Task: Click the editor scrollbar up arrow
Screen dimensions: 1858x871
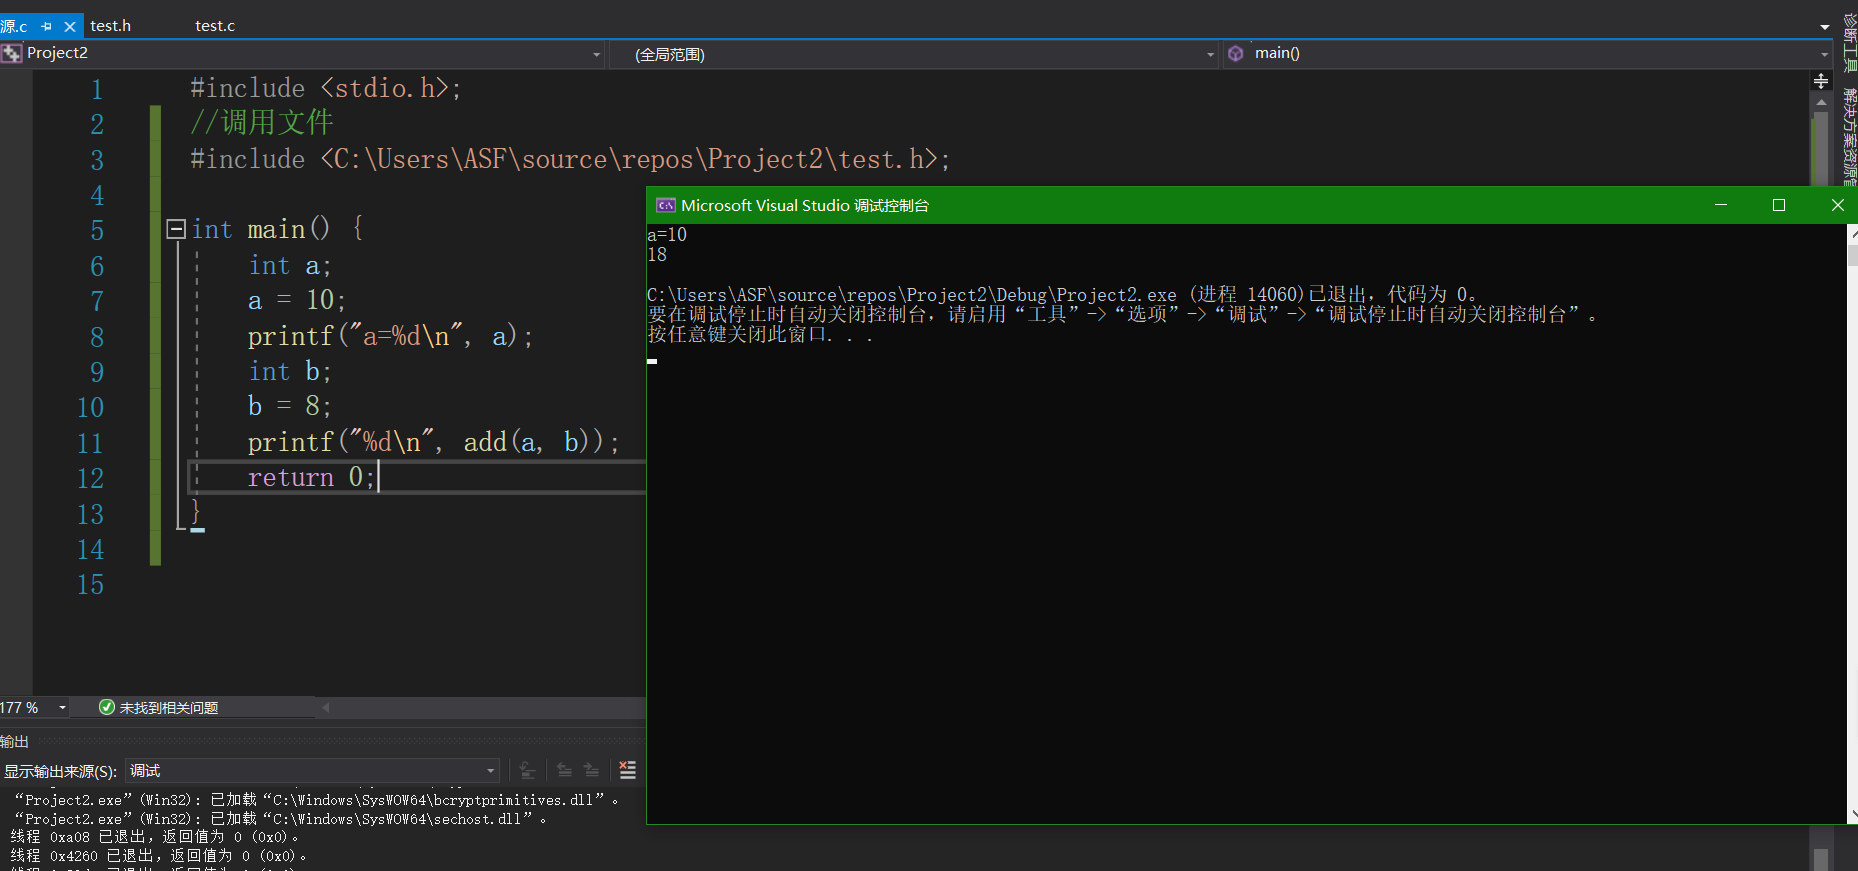Action: click(1821, 102)
